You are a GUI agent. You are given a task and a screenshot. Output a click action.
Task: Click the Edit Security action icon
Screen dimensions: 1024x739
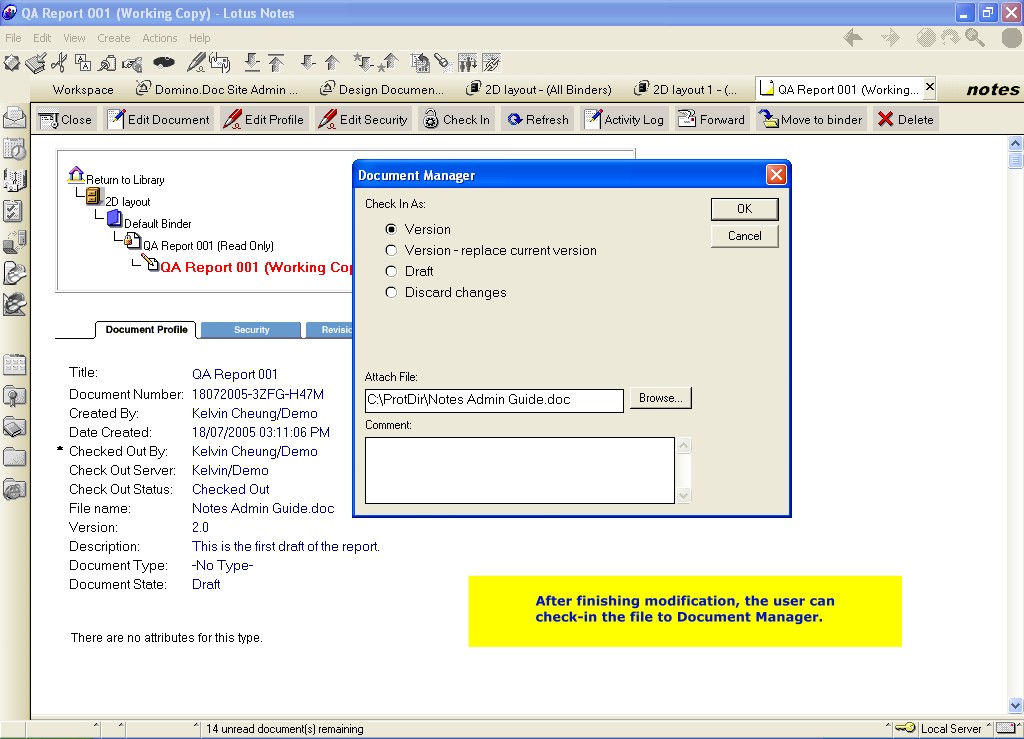[327, 119]
